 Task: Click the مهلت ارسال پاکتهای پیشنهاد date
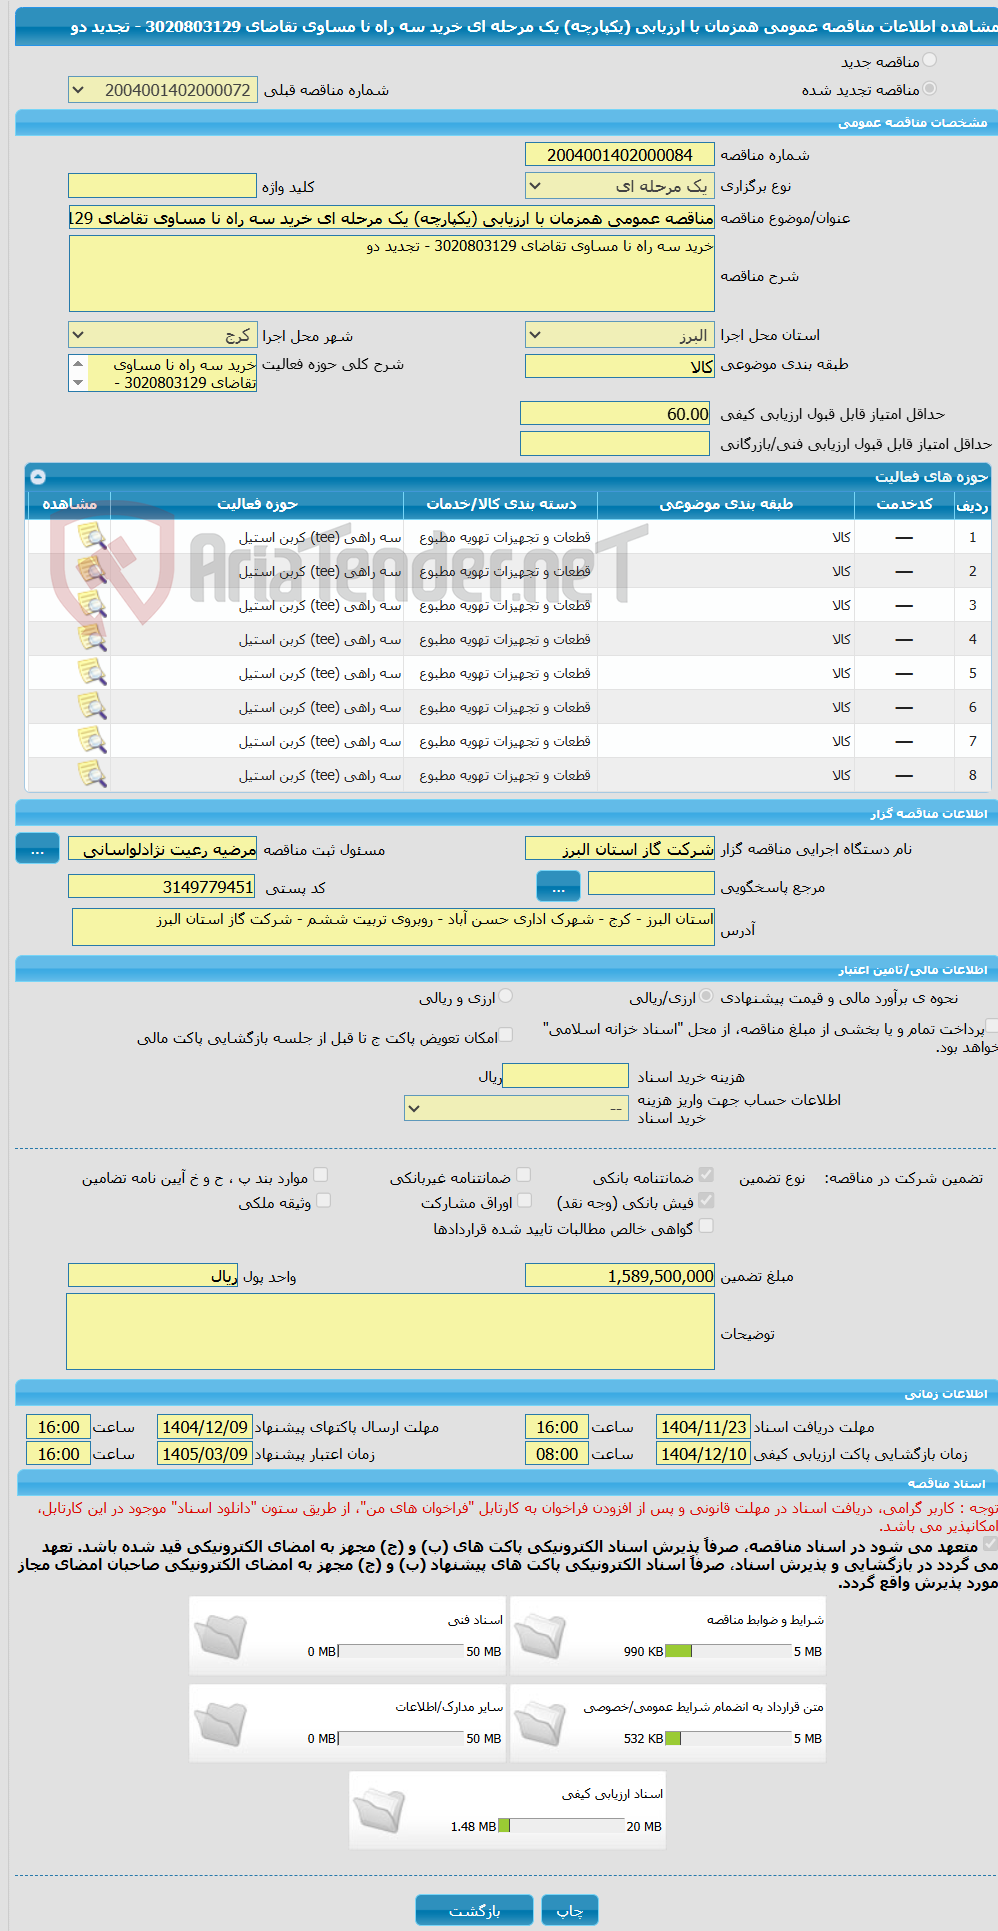tap(205, 1427)
